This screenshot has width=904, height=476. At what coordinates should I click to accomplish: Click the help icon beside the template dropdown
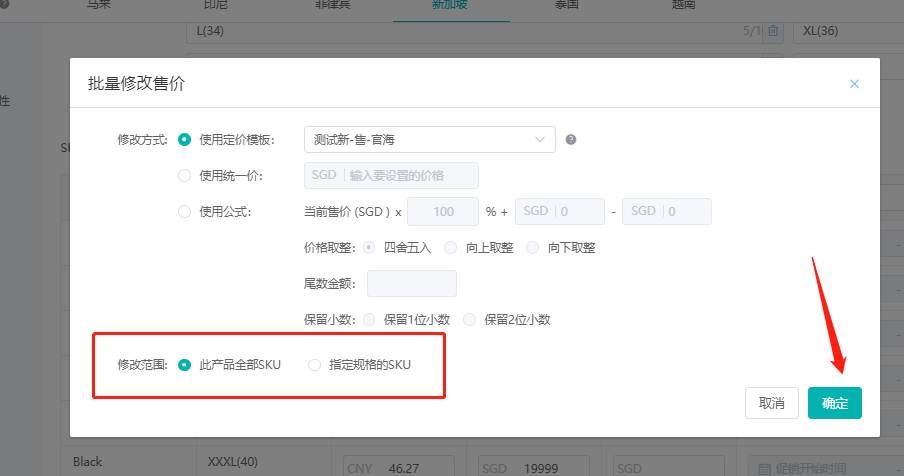tap(571, 140)
